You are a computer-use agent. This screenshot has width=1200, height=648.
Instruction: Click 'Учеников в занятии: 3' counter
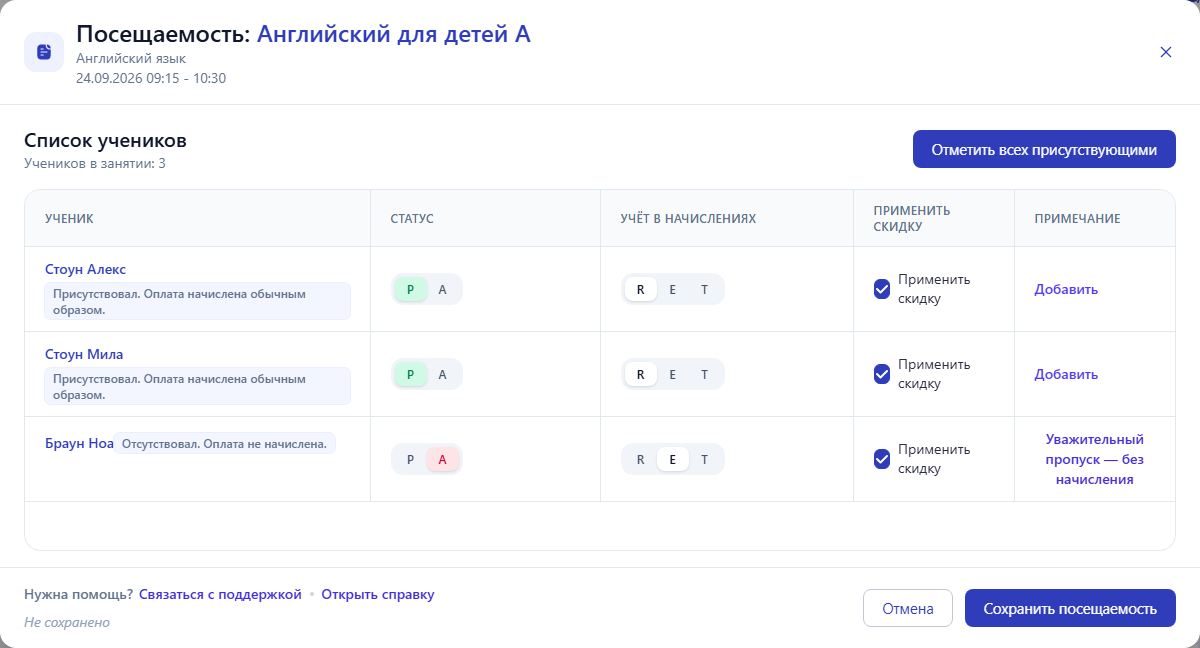click(x=95, y=163)
